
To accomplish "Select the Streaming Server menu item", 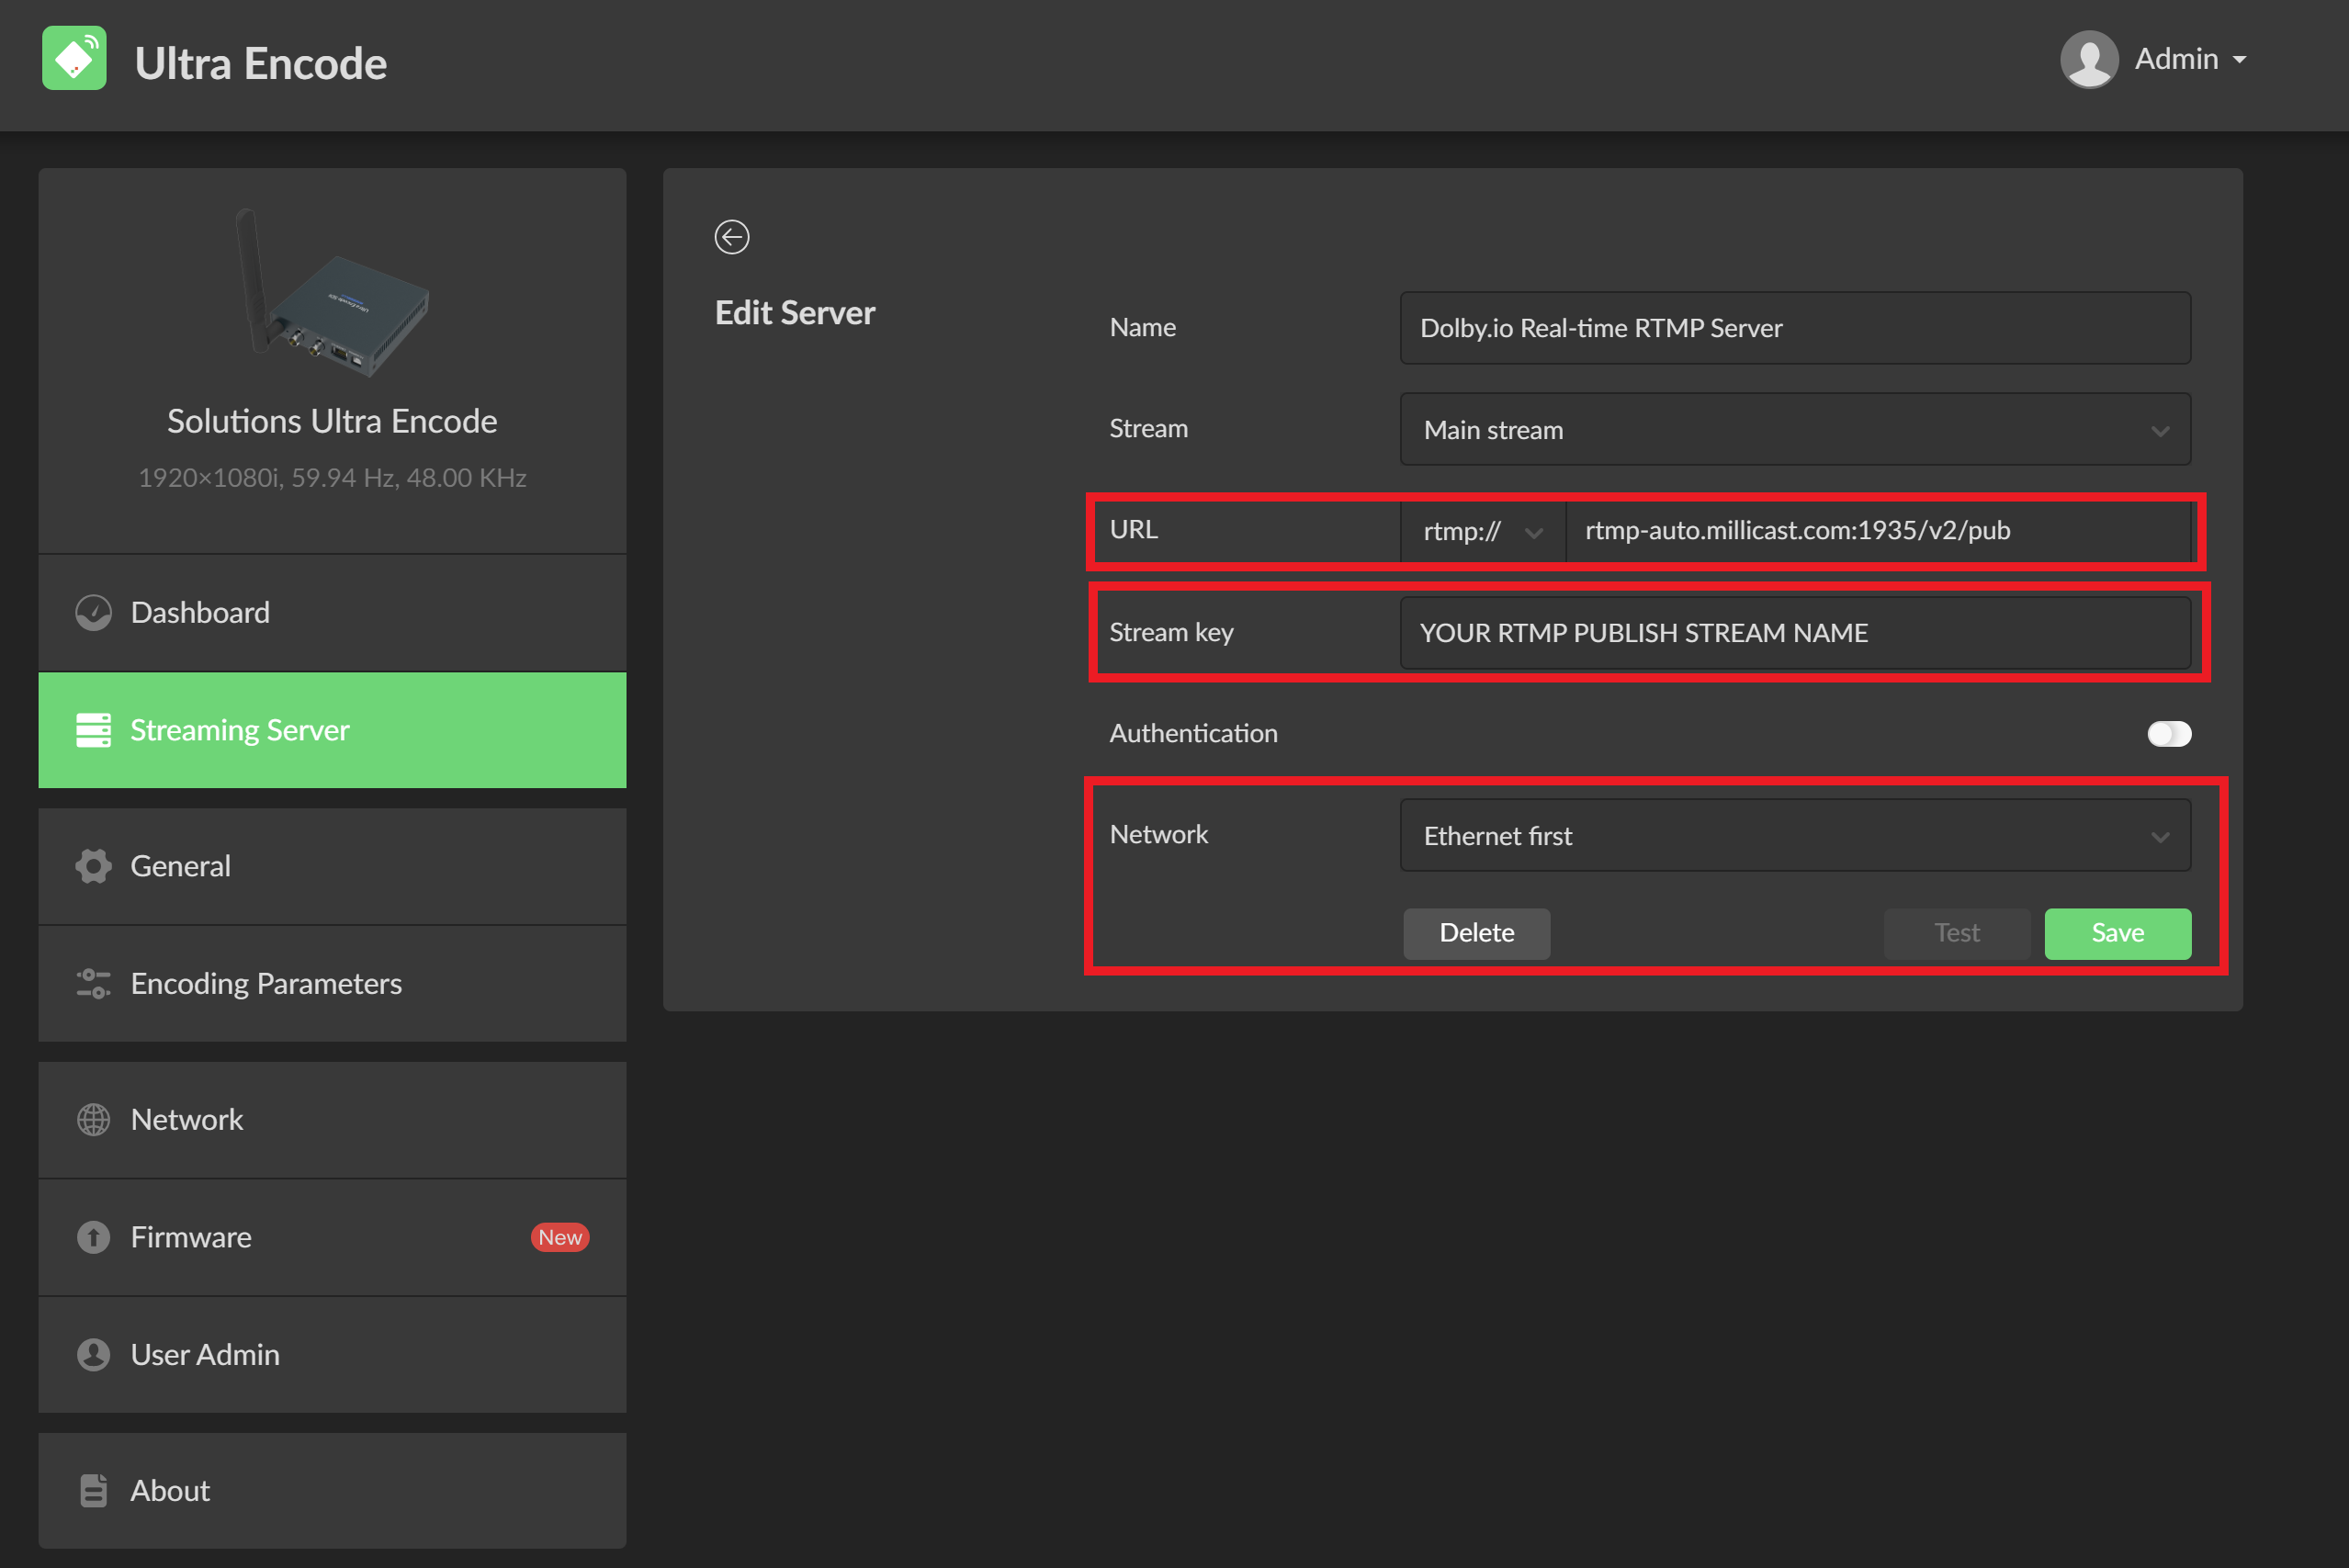I will click(x=332, y=730).
